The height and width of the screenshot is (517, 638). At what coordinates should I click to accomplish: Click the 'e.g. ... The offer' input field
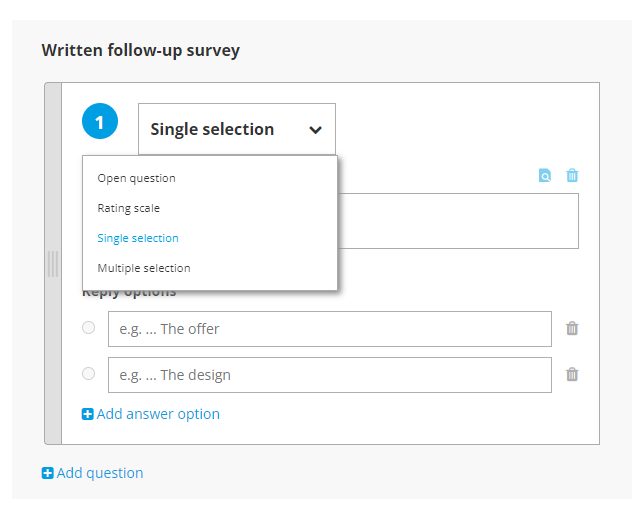point(330,329)
